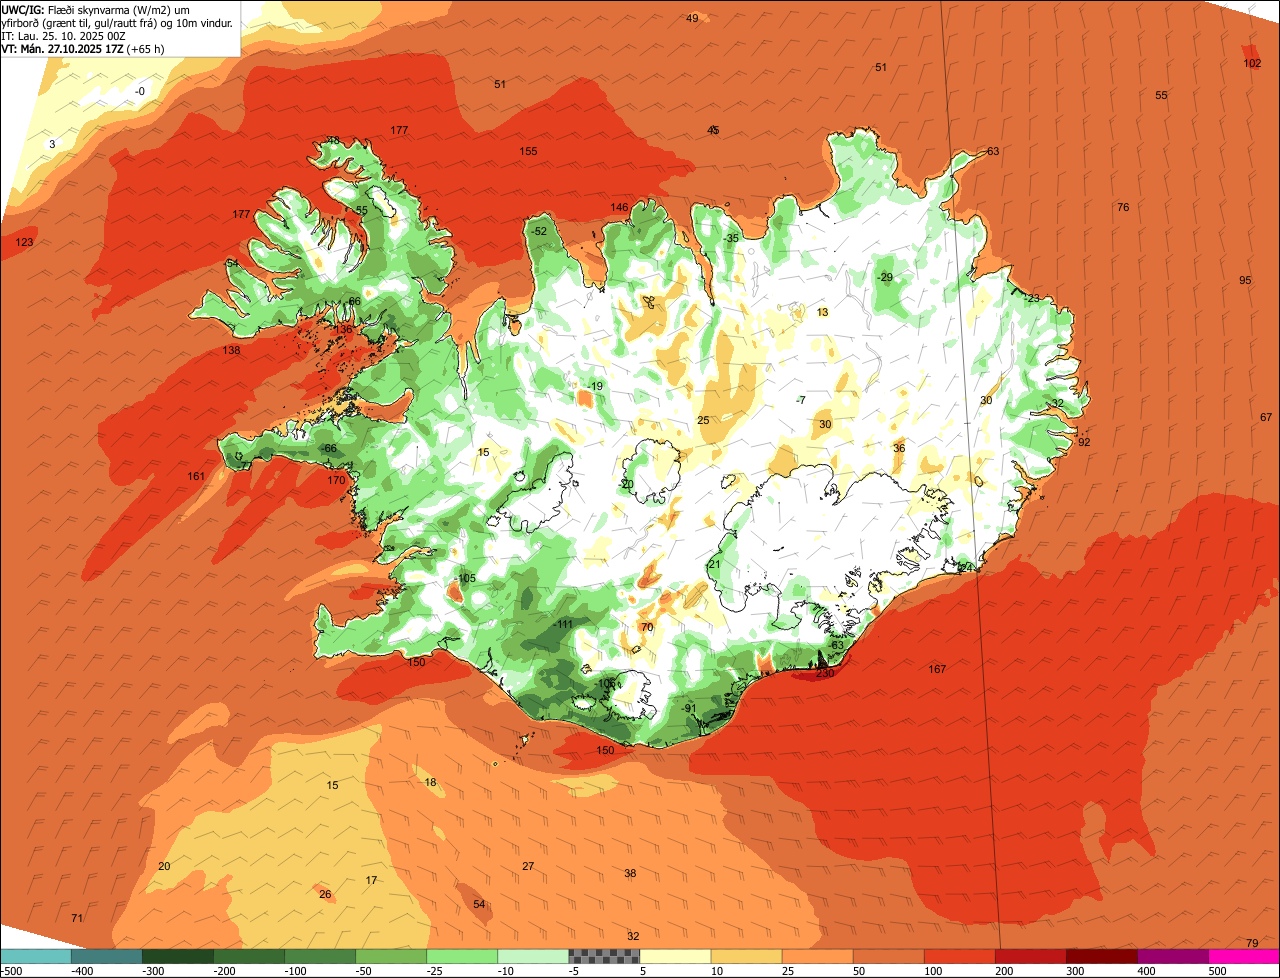Select the southern value -91
The image size is (1280, 978).
coord(689,708)
